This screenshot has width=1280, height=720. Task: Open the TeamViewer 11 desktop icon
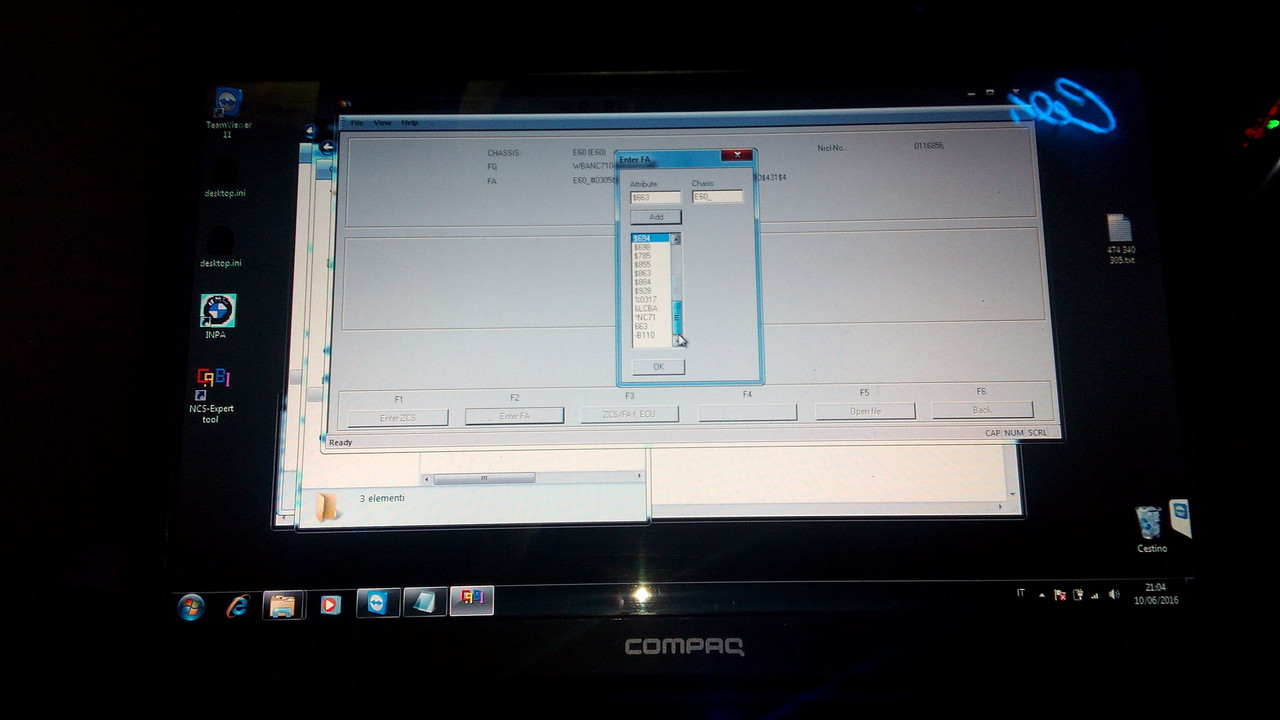(228, 104)
